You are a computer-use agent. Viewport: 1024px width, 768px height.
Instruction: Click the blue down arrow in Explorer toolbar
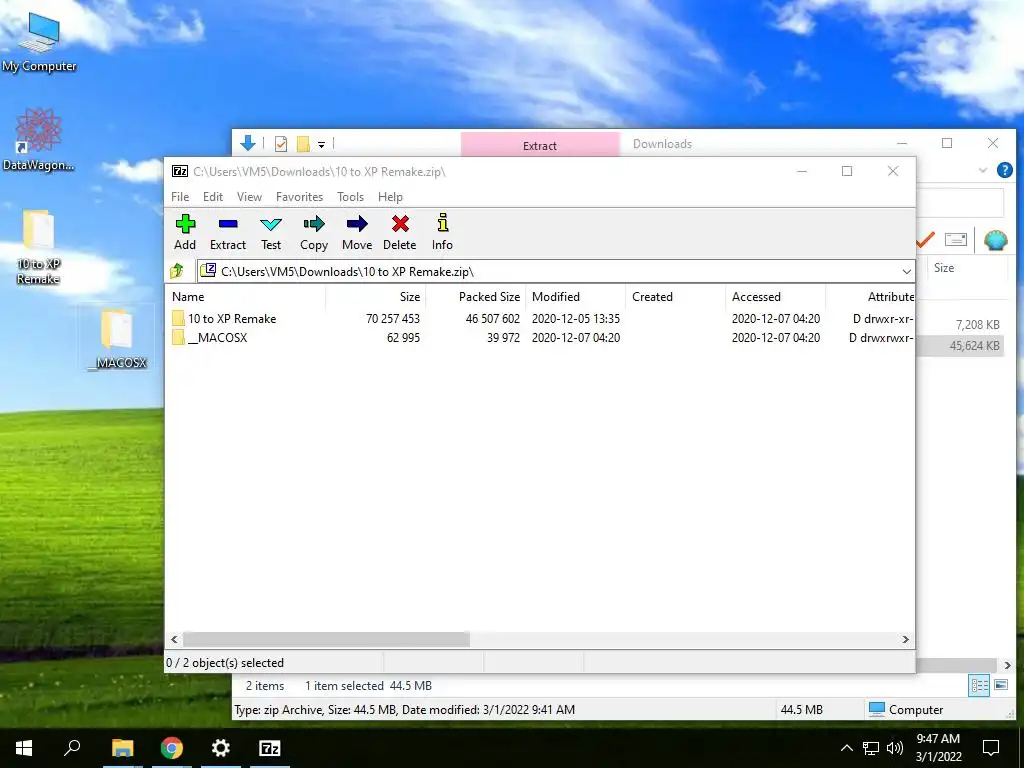point(248,143)
